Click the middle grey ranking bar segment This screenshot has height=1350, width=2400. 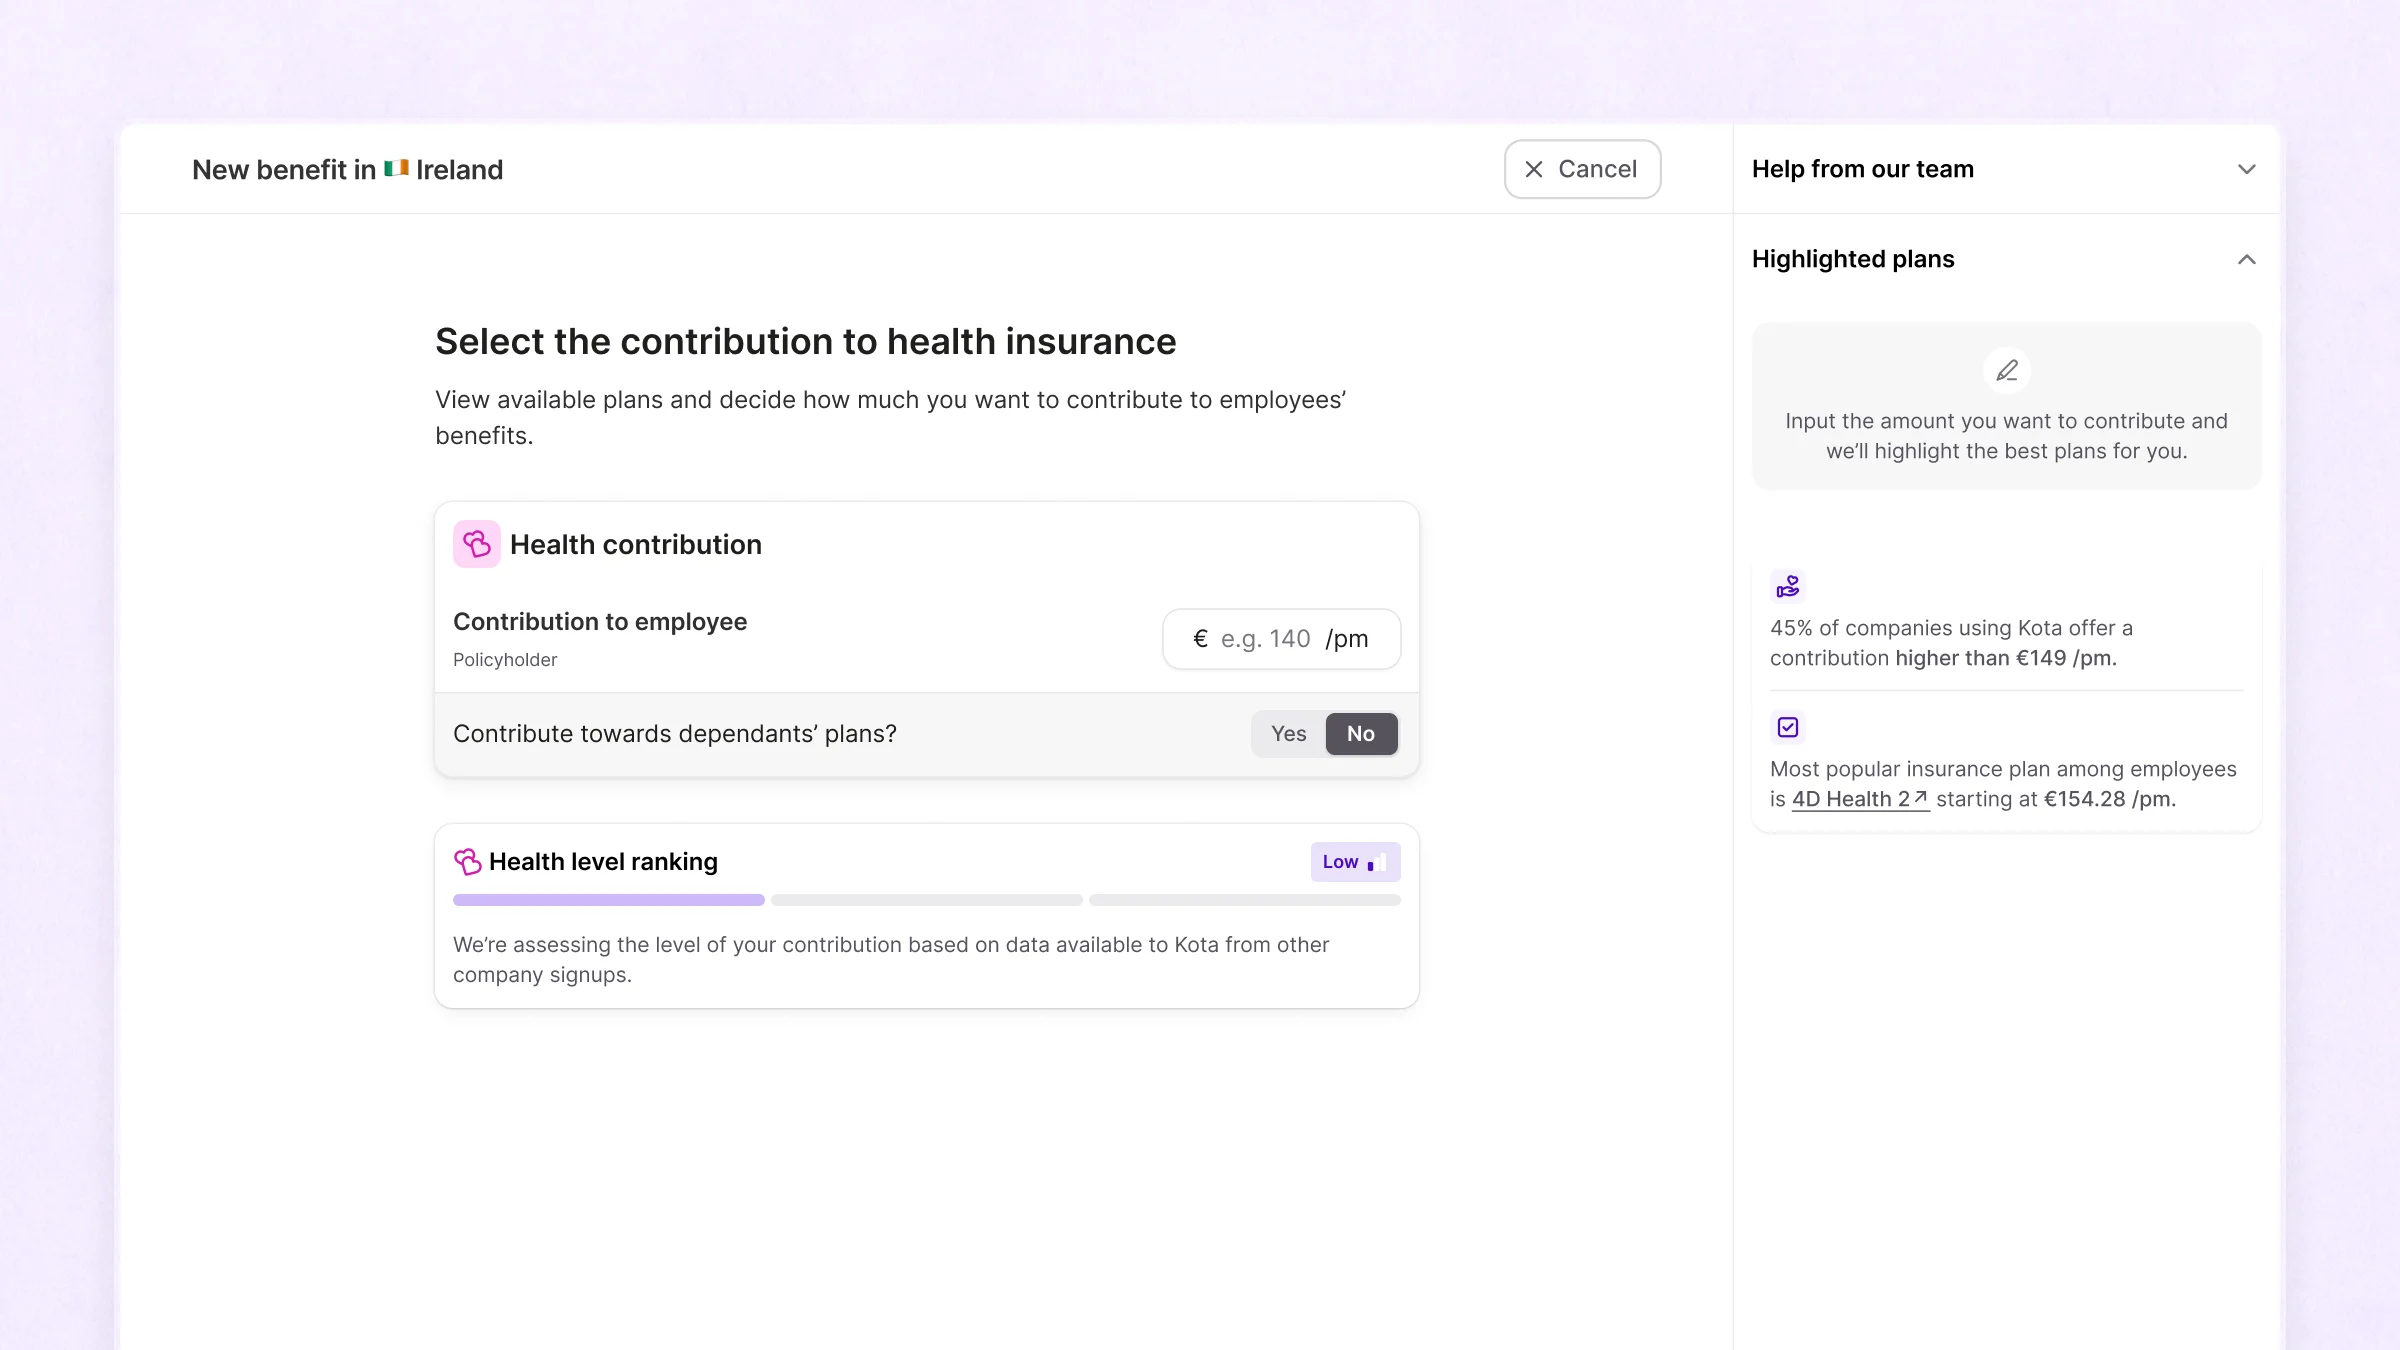[x=926, y=900]
